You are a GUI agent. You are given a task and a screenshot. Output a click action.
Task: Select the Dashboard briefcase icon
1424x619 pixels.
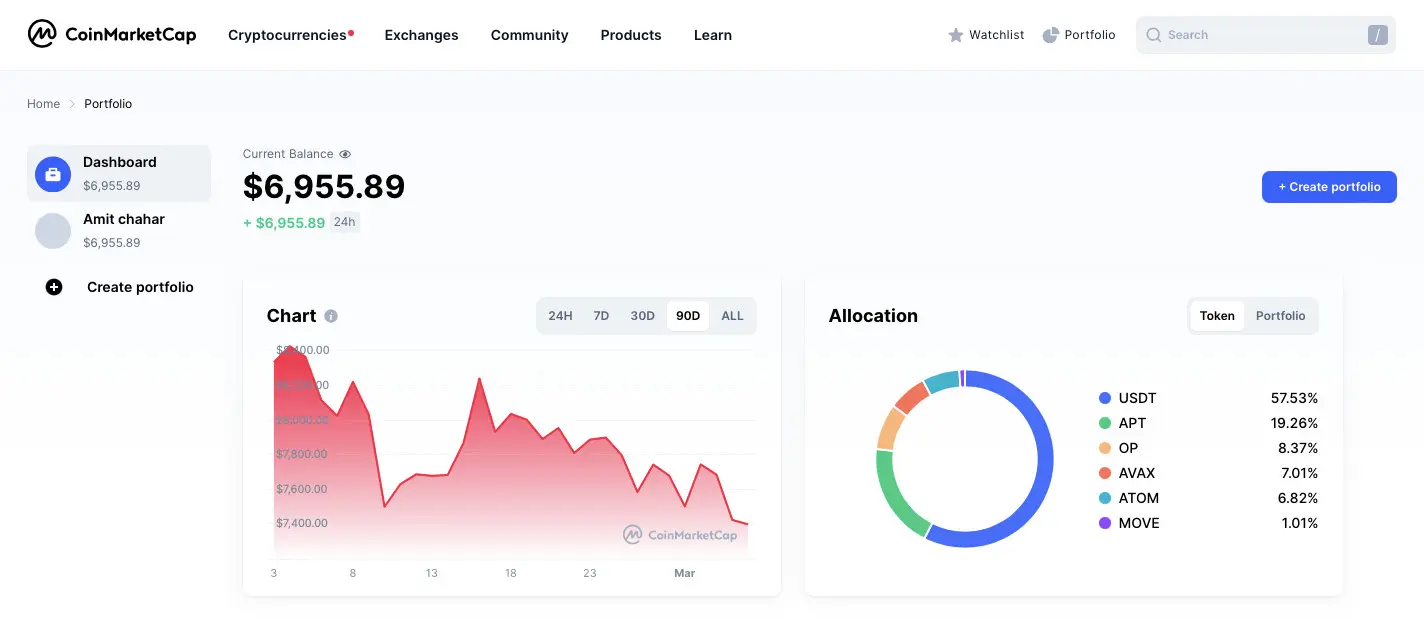pyautogui.click(x=52, y=173)
